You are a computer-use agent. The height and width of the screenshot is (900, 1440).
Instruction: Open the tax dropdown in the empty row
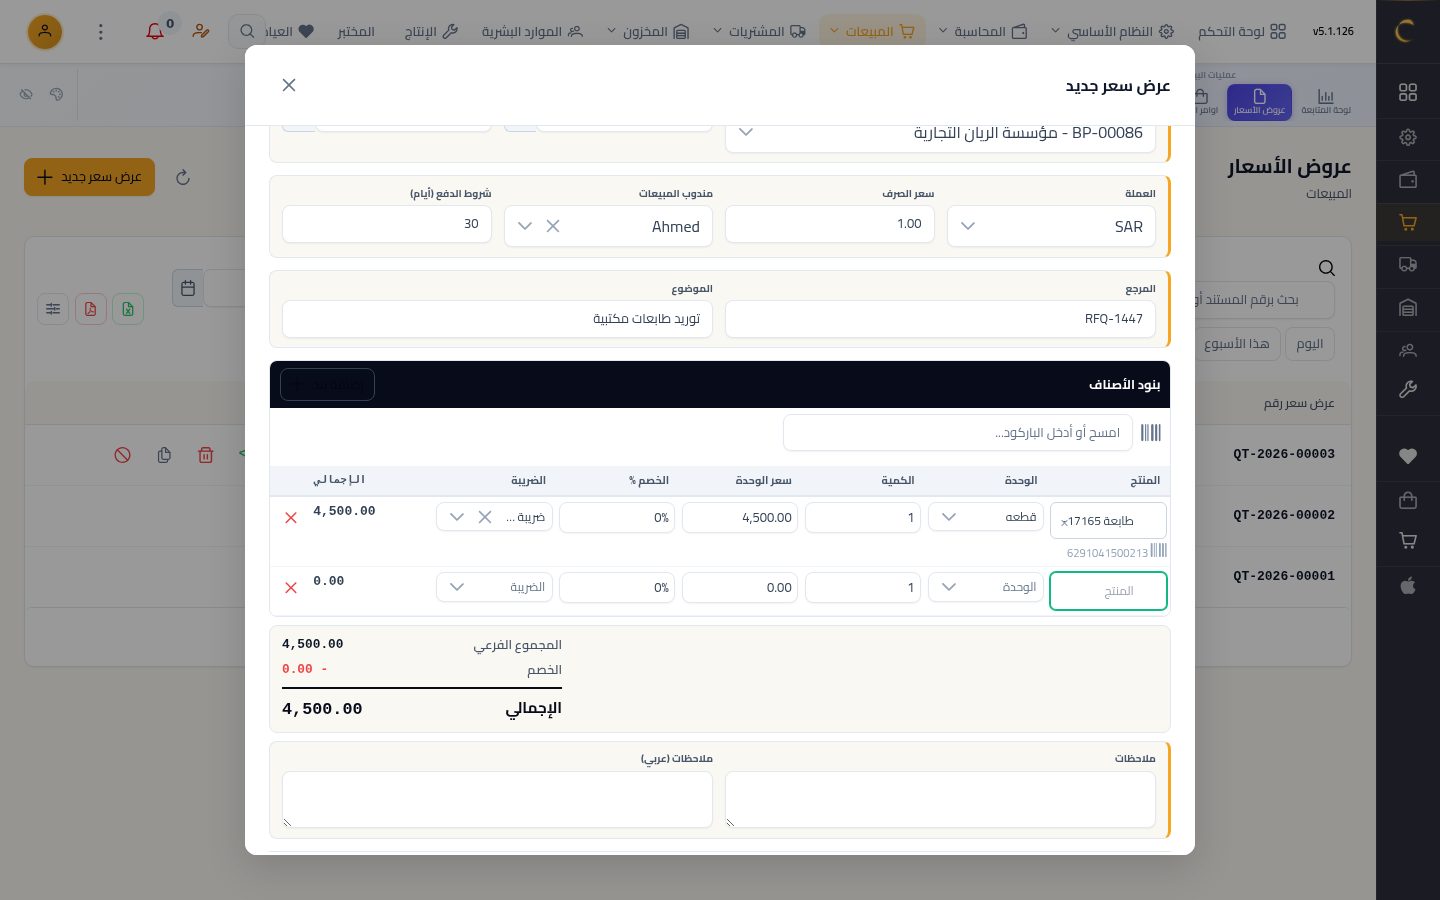coord(494,587)
